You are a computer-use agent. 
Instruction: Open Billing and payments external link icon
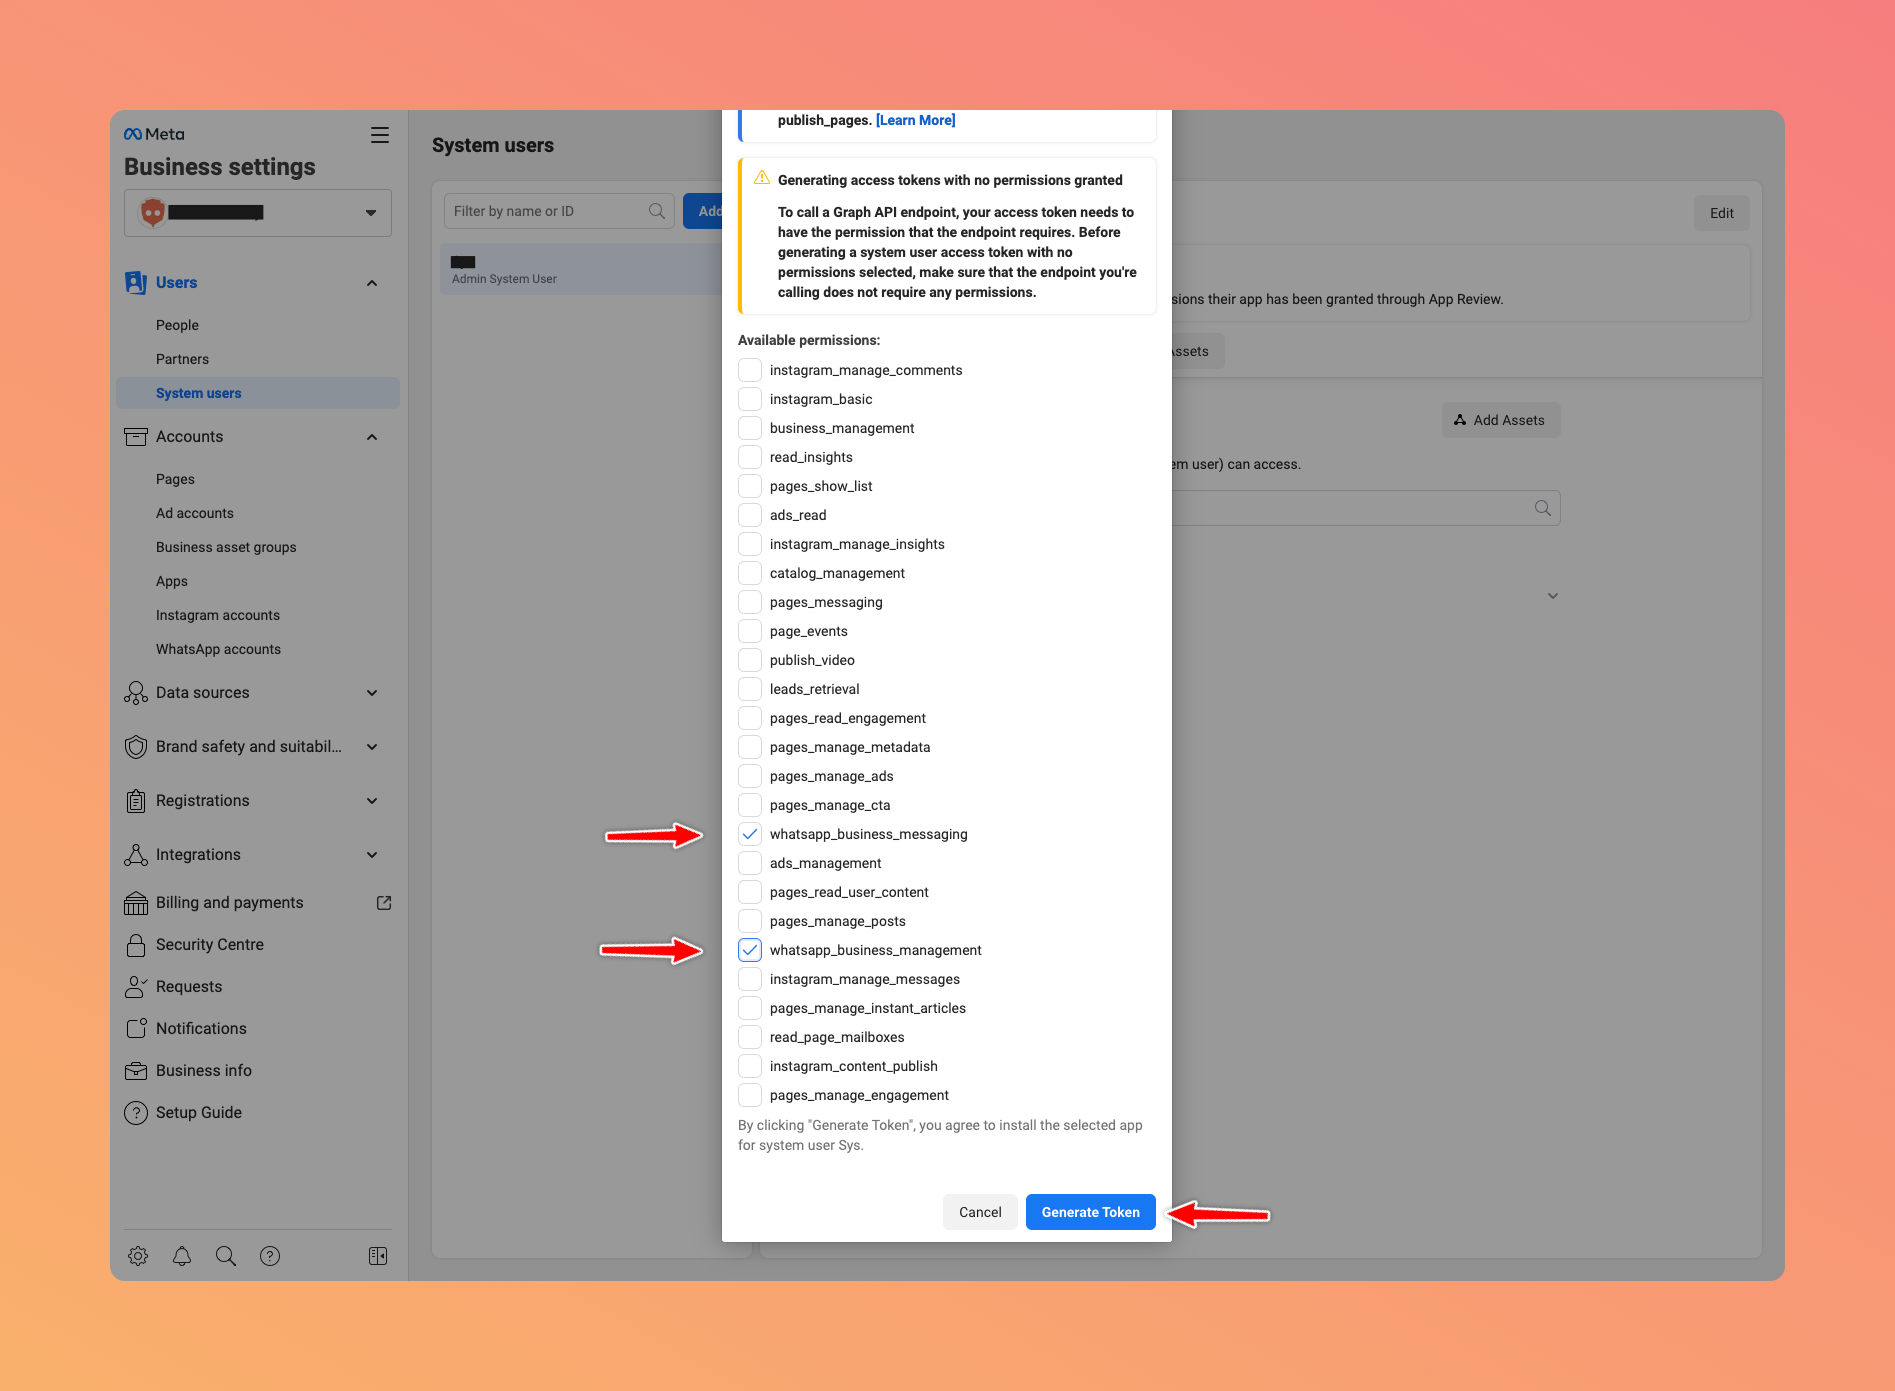coord(384,903)
